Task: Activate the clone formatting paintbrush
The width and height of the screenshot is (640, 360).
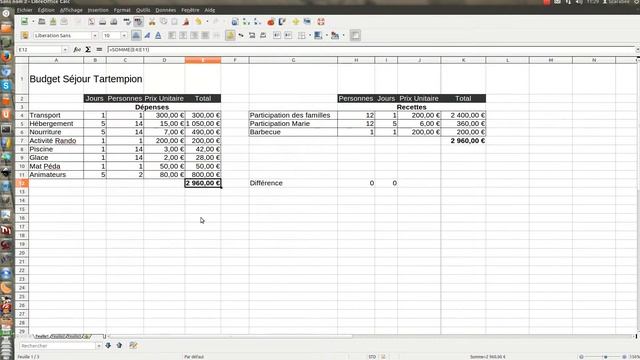Action: [x=186, y=22]
